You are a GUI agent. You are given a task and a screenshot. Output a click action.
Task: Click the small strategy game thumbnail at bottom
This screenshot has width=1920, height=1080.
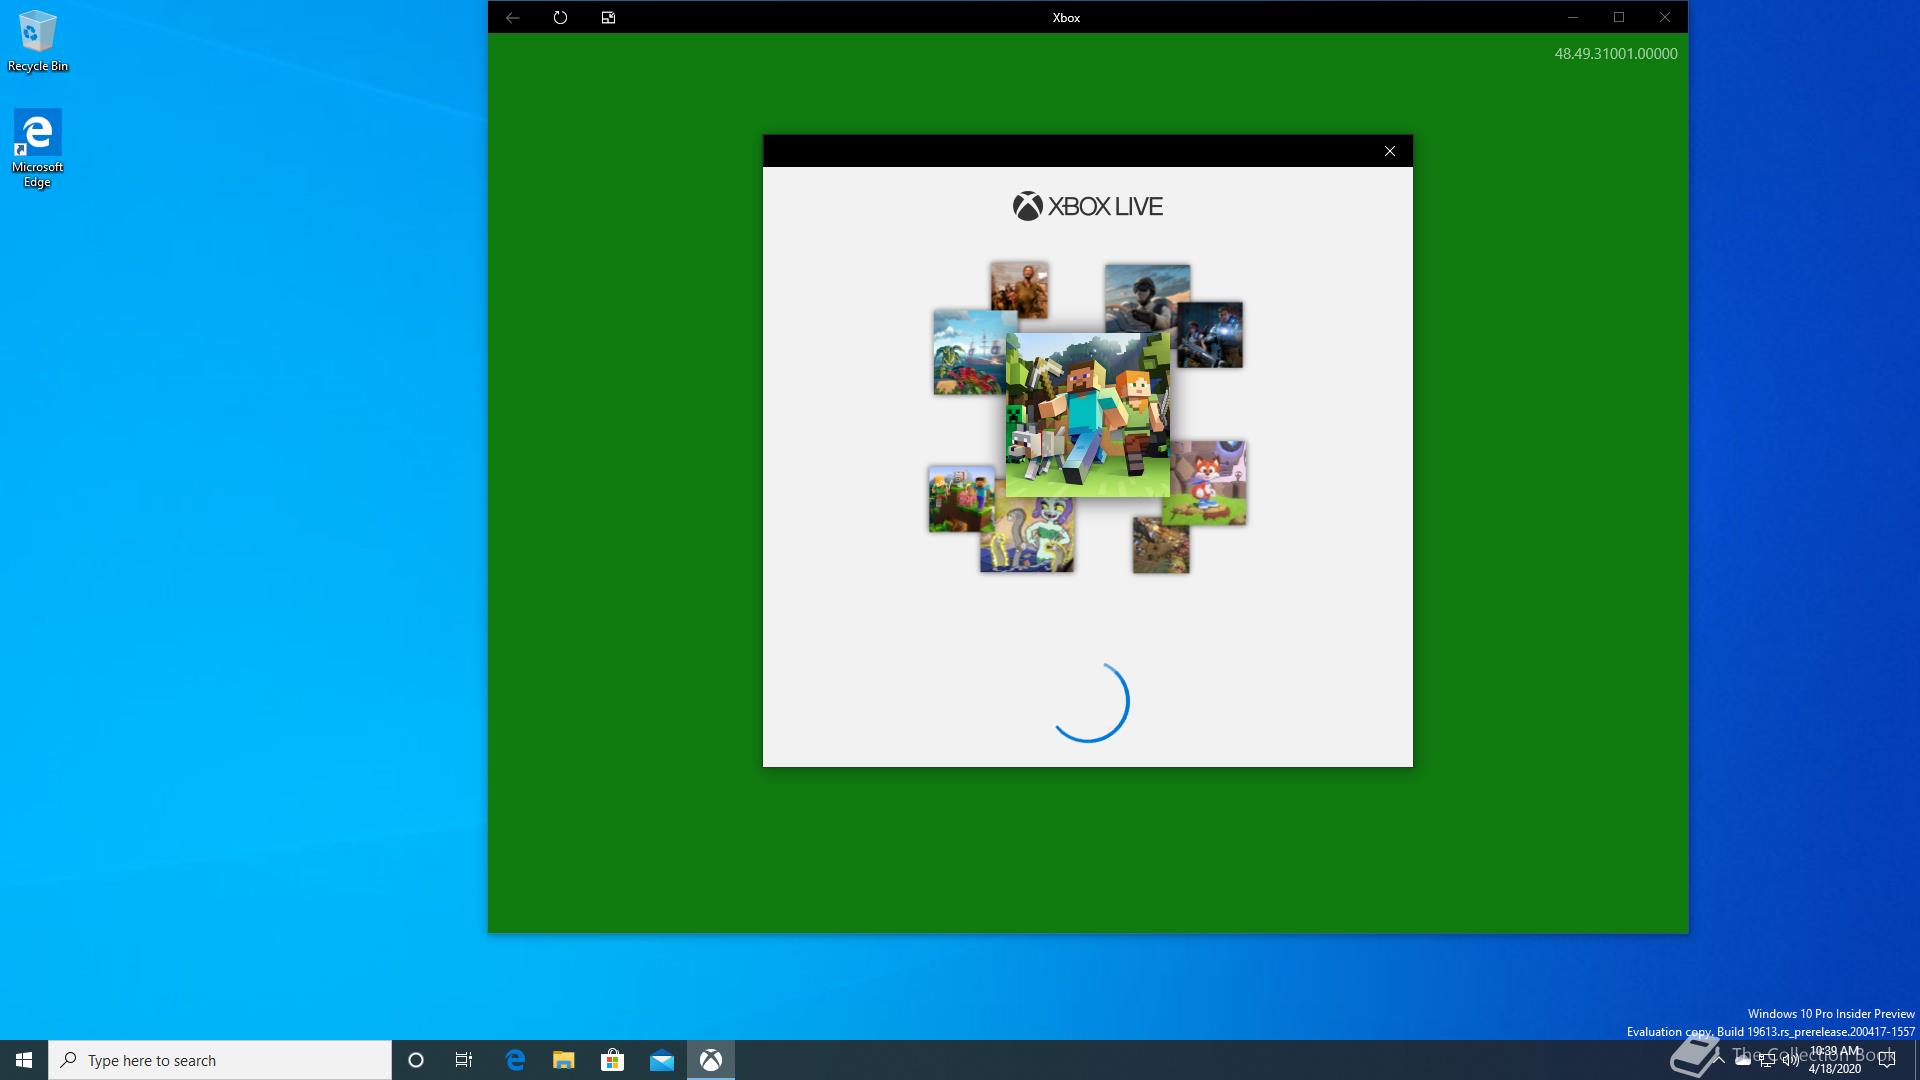pyautogui.click(x=1160, y=545)
